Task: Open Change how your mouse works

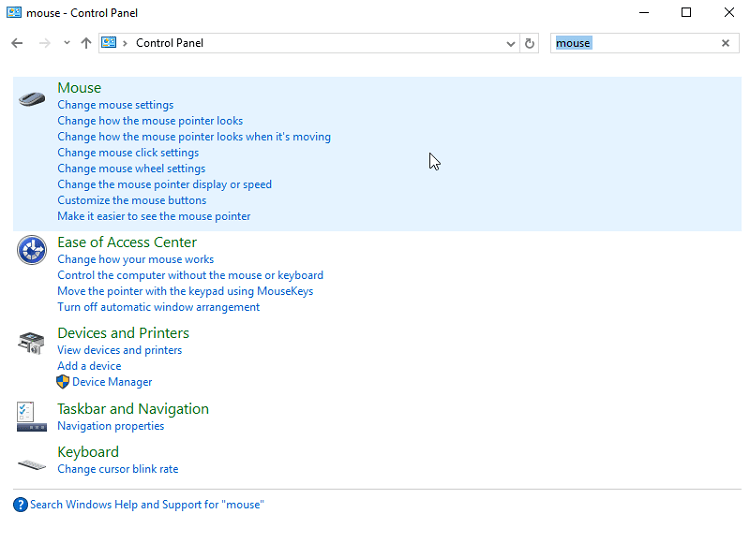Action: pyautogui.click(x=135, y=259)
